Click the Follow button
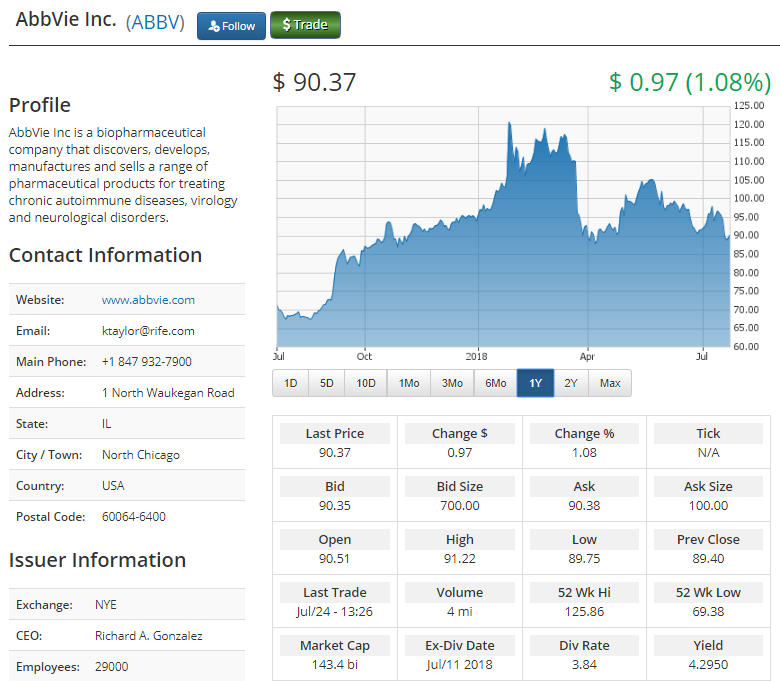This screenshot has width=780, height=681. [231, 26]
